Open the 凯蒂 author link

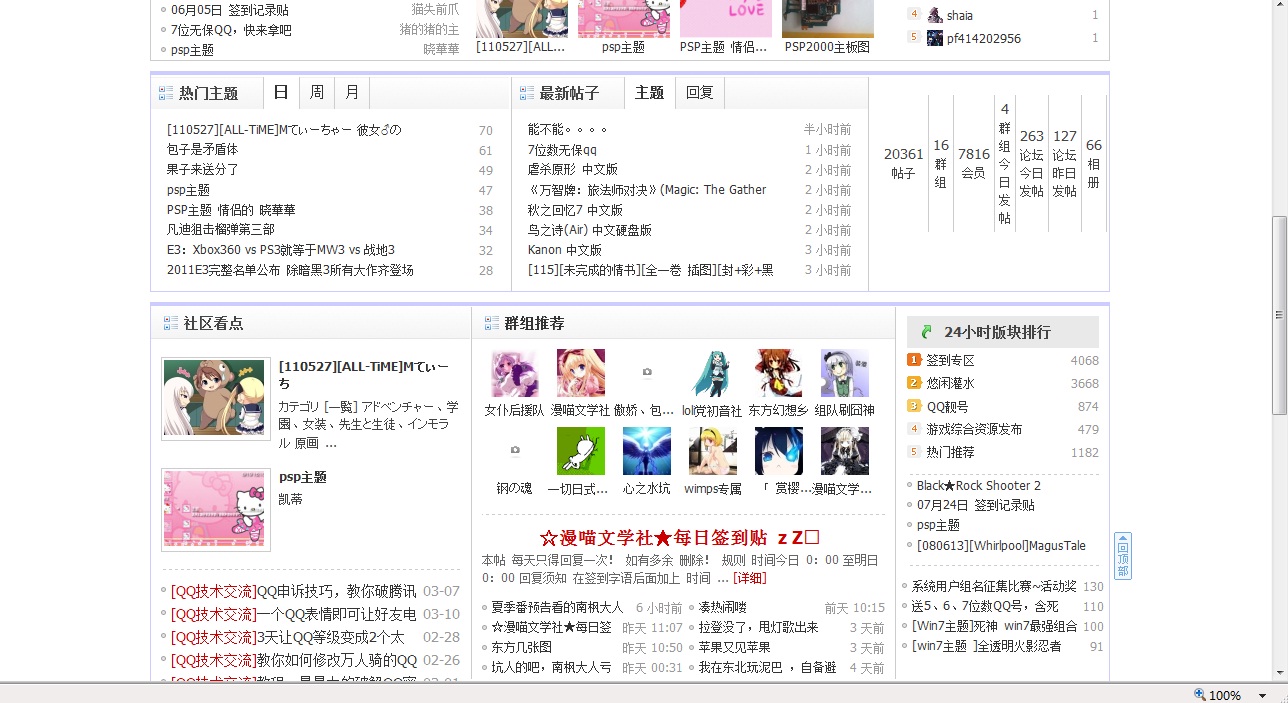click(x=290, y=499)
